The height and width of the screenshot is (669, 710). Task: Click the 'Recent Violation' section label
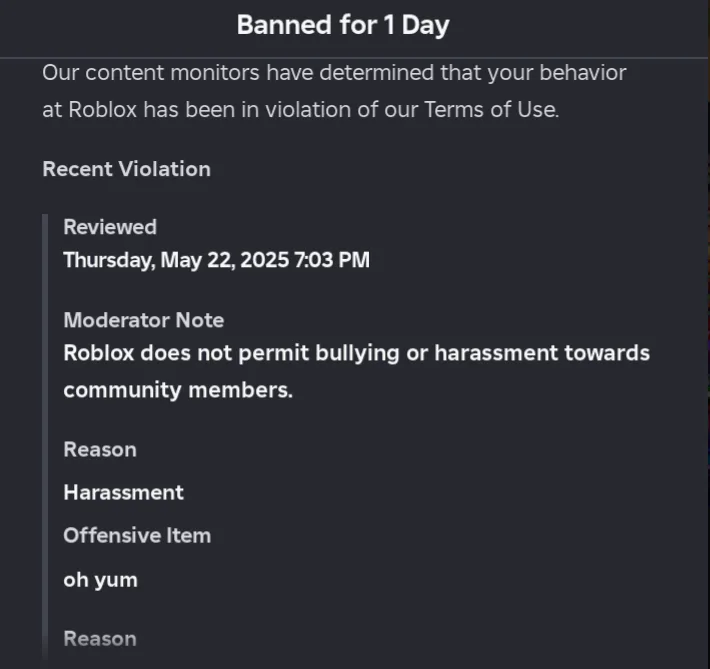[126, 169]
